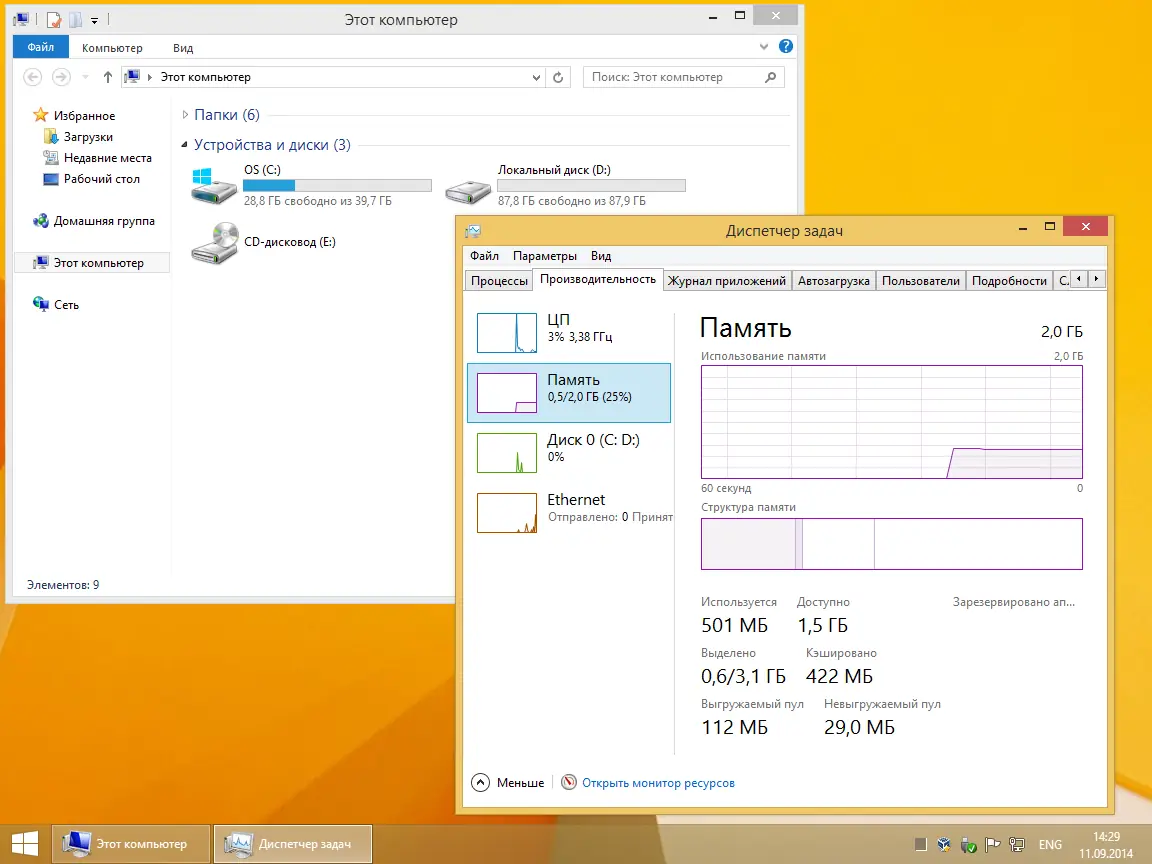Image resolution: width=1152 pixels, height=864 pixels.
Task: Click Этот компьютер taskbar button
Action: [x=131, y=843]
